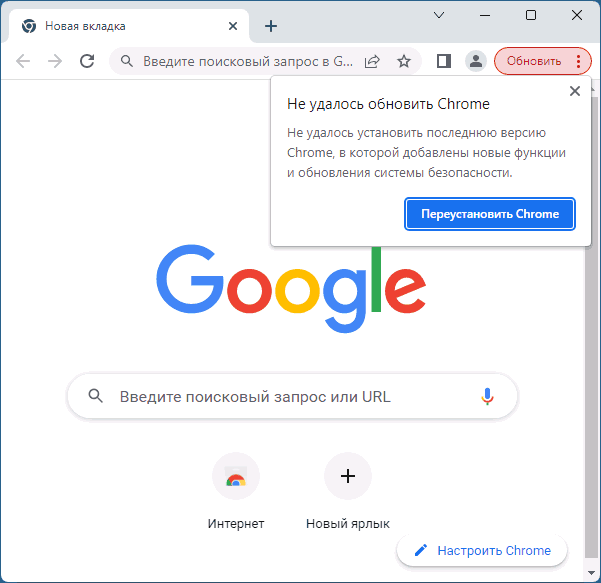Click Переустановить Chrome button
601x583 pixels.
click(490, 214)
